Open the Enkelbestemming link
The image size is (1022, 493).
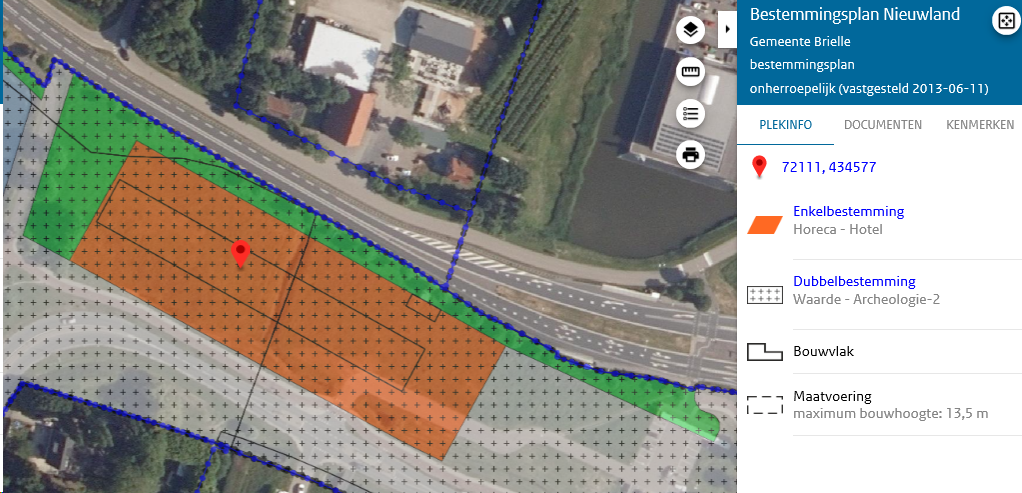point(848,211)
